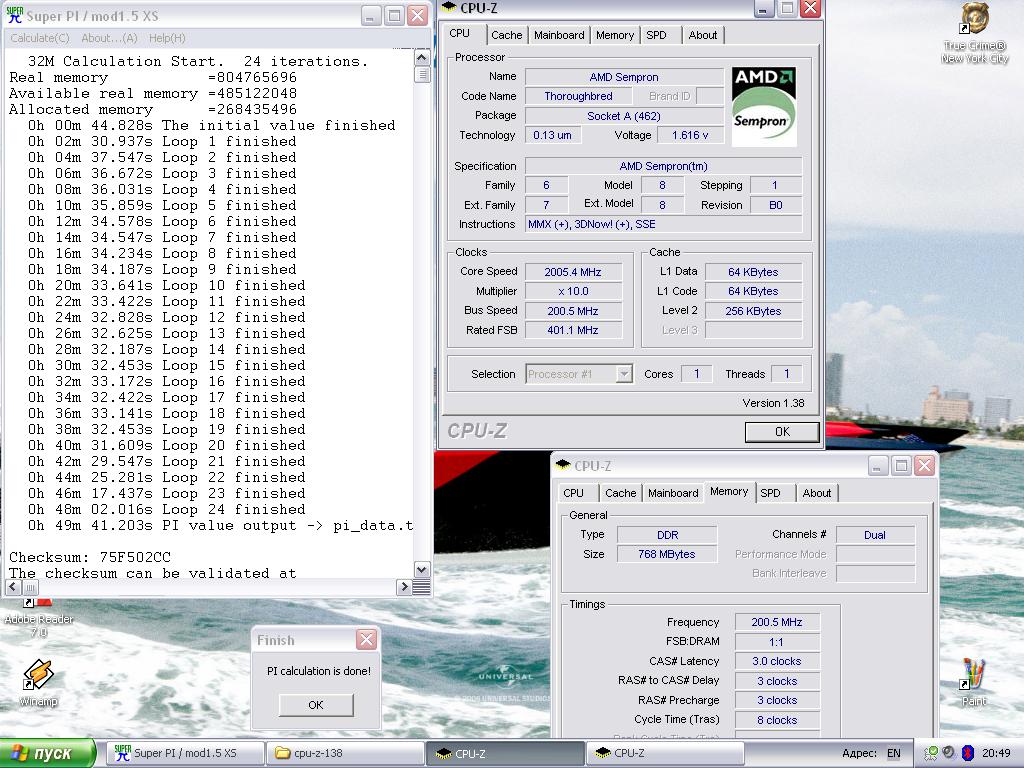1024x768 pixels.
Task: Click the Multiplier value x 10.0
Action: [x=573, y=291]
